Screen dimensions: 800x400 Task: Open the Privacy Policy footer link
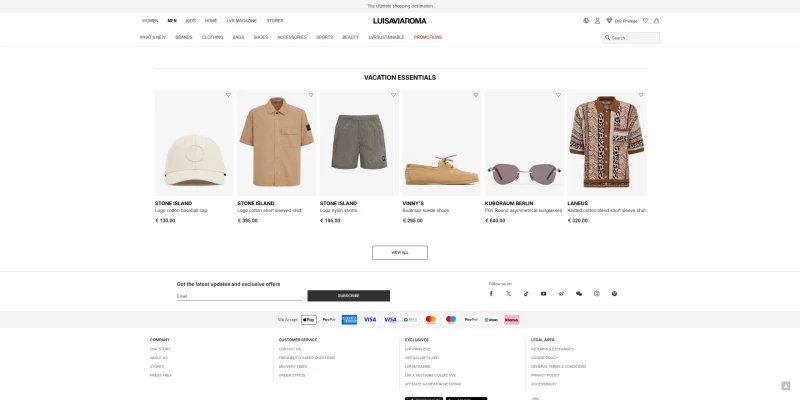545,376
